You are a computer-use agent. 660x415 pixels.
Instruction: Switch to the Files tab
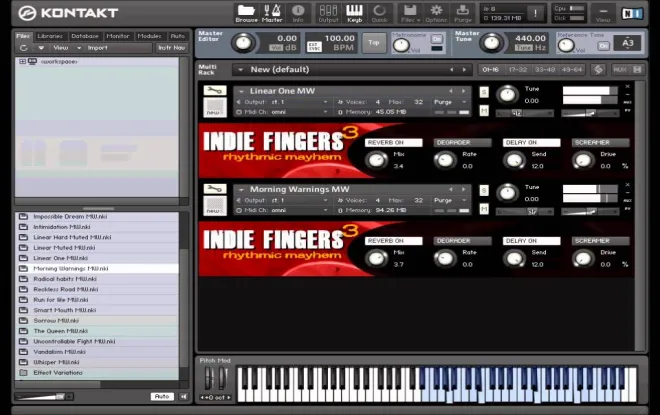point(23,36)
